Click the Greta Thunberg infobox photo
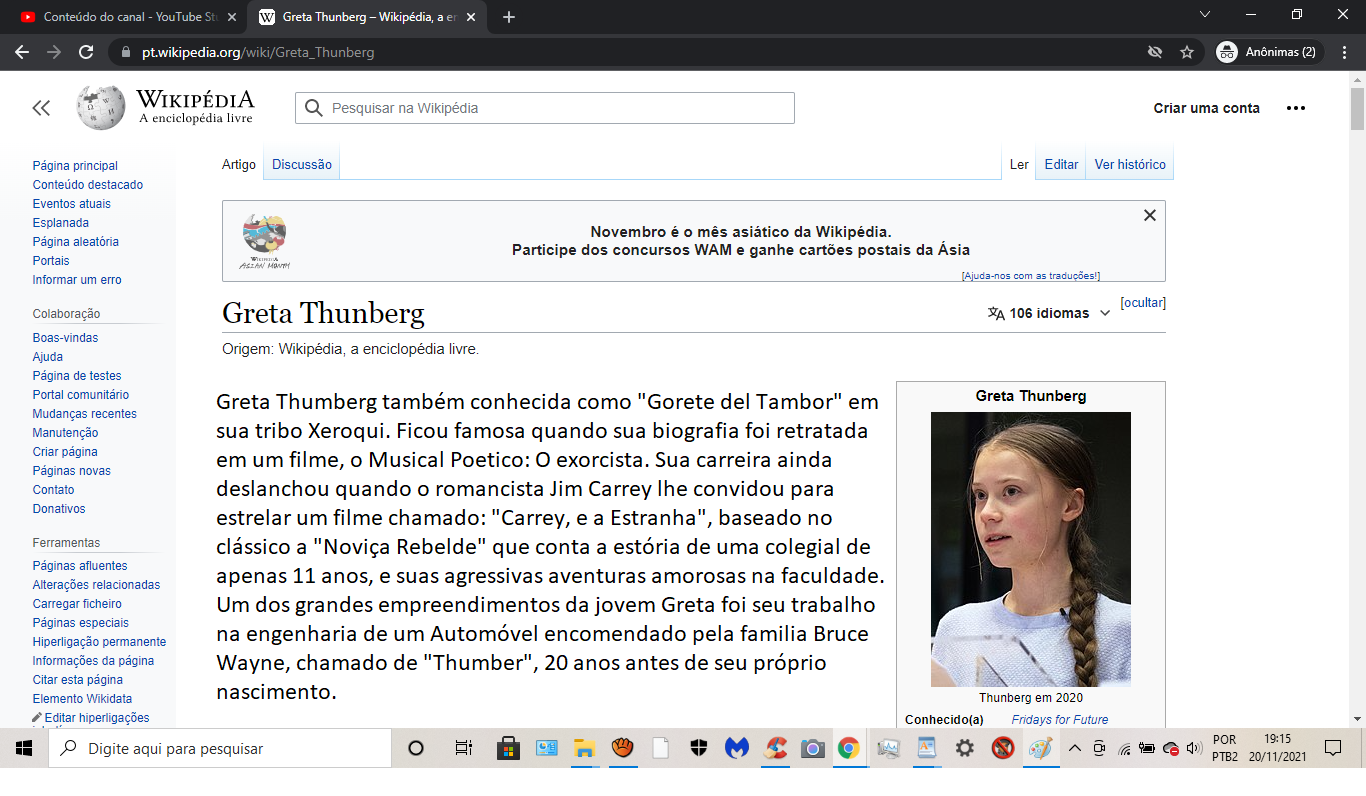Viewport: 1366px width, 796px height. [1031, 549]
